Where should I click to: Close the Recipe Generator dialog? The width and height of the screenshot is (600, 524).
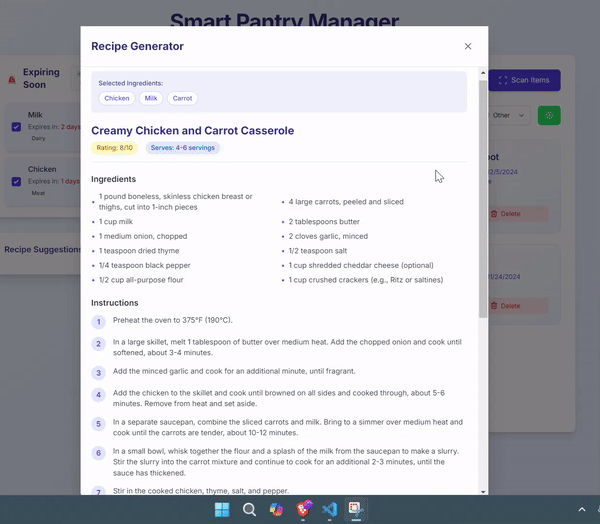[468, 46]
